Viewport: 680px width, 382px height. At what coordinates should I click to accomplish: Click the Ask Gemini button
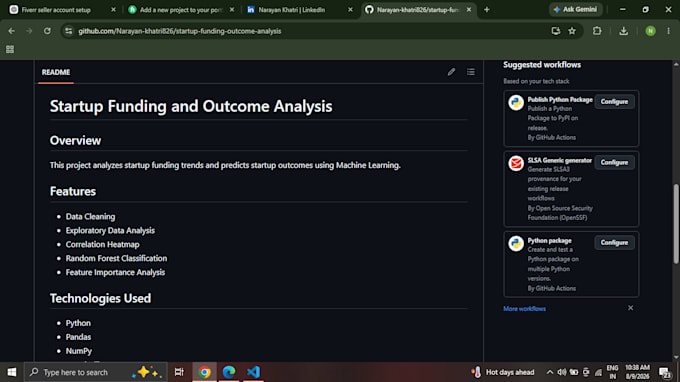point(575,10)
